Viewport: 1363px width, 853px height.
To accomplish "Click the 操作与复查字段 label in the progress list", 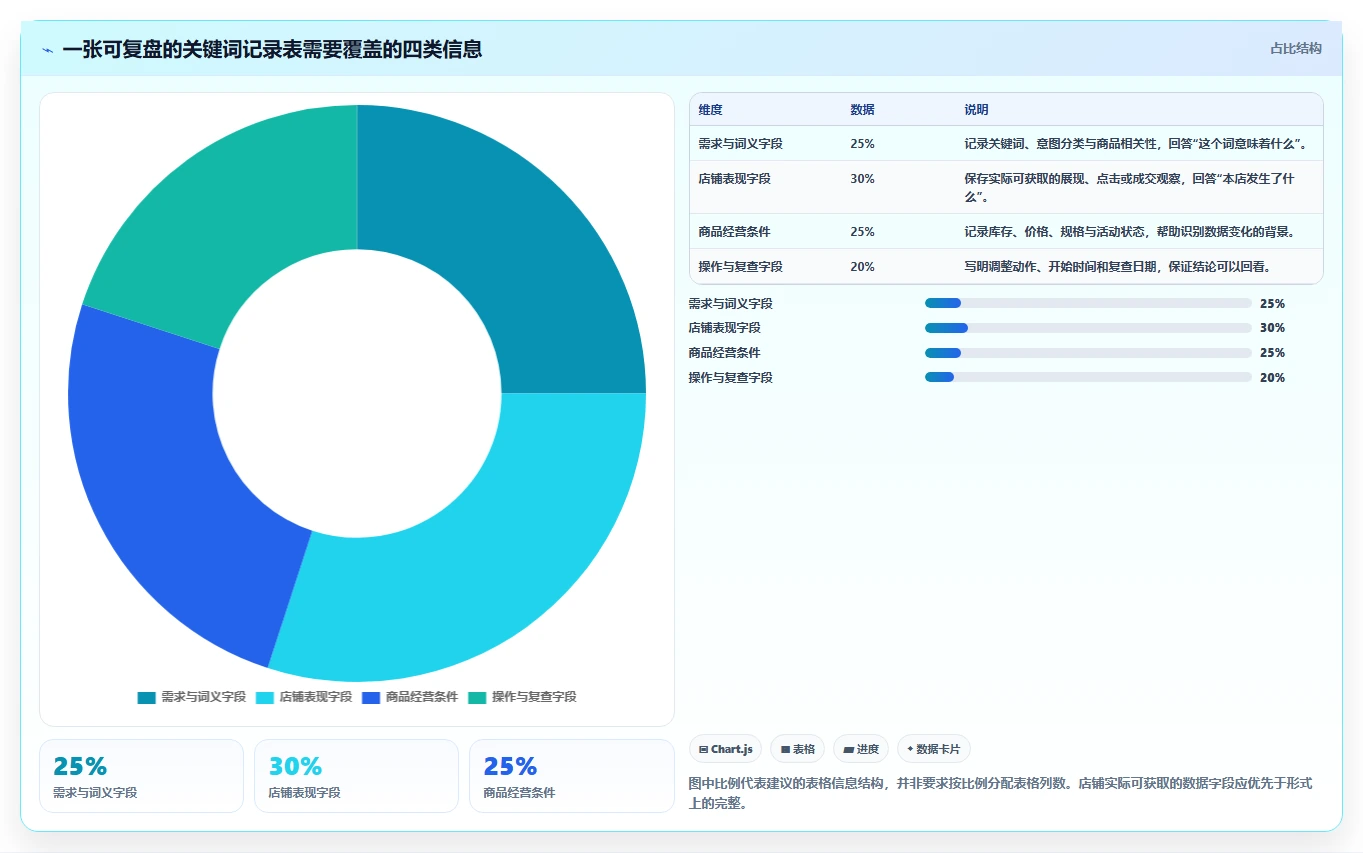I will [x=730, y=377].
